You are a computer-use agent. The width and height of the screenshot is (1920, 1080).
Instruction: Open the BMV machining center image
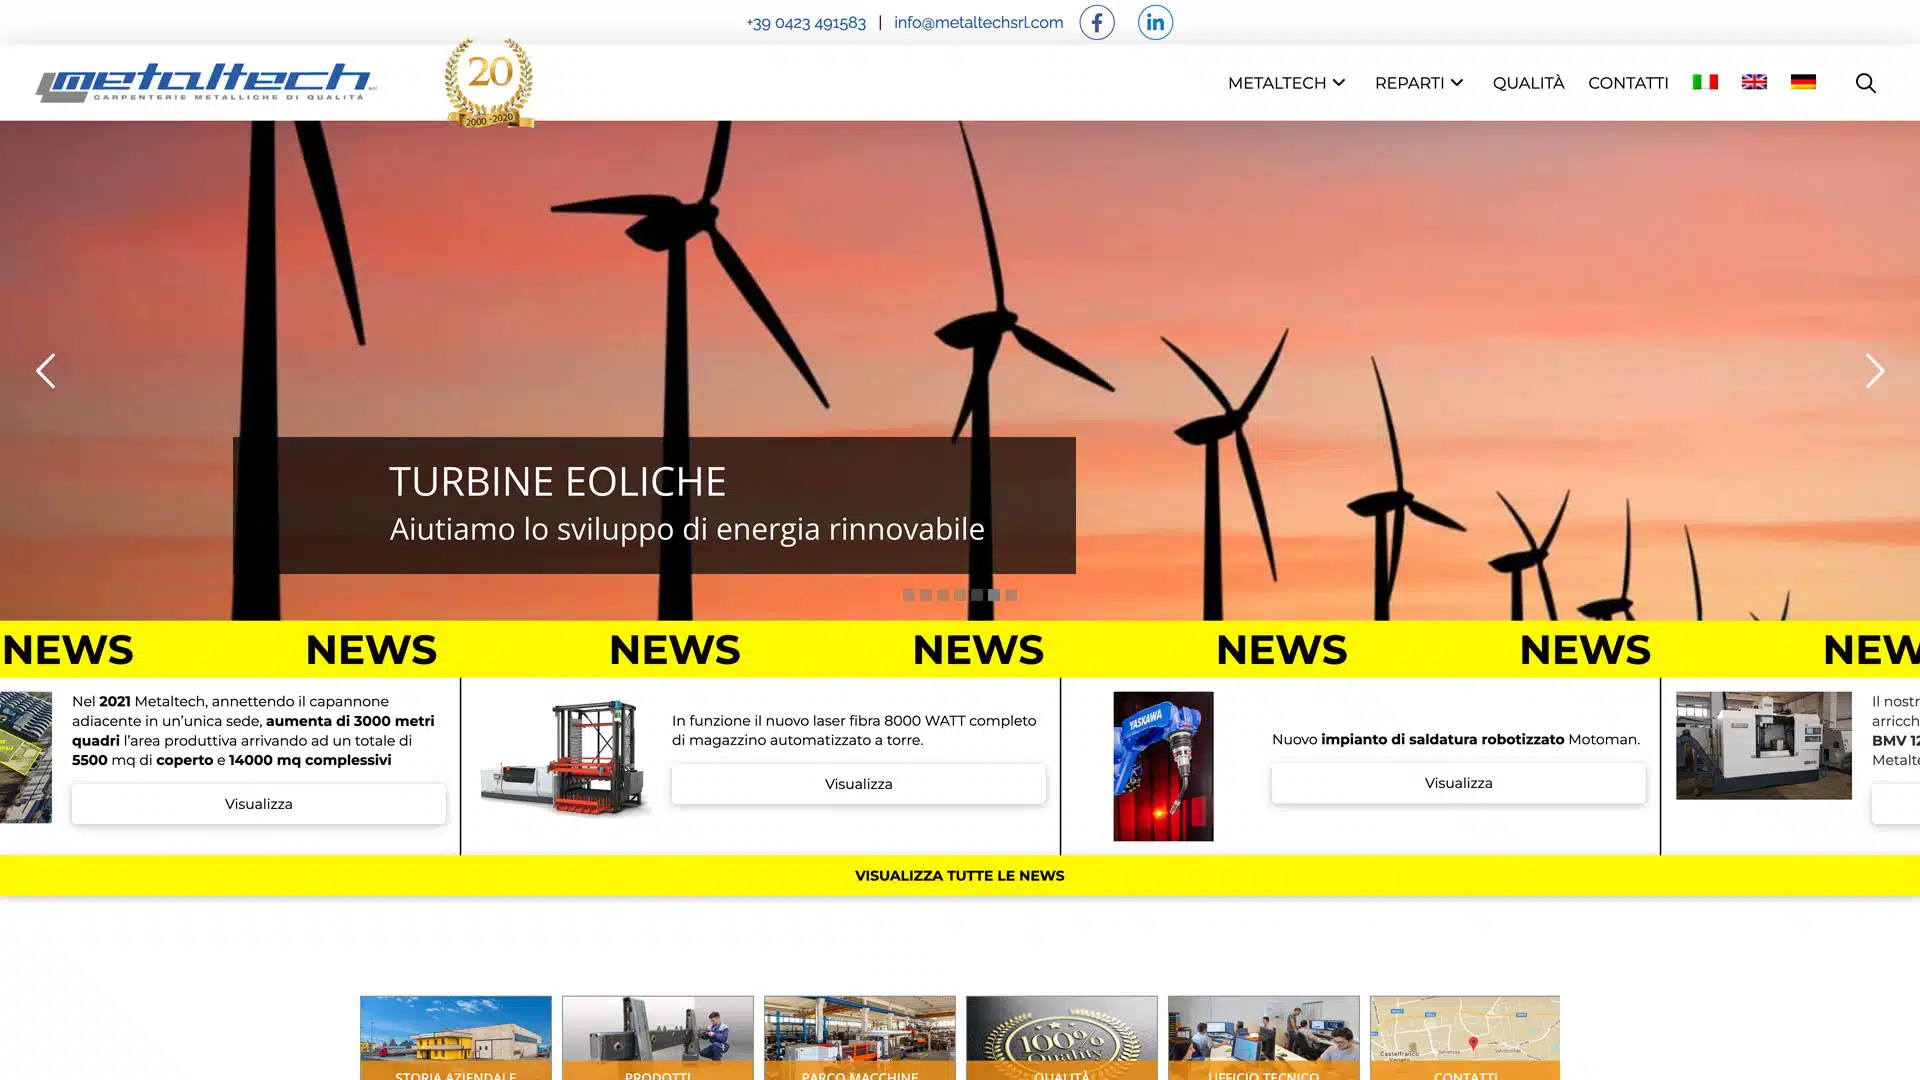(1763, 745)
